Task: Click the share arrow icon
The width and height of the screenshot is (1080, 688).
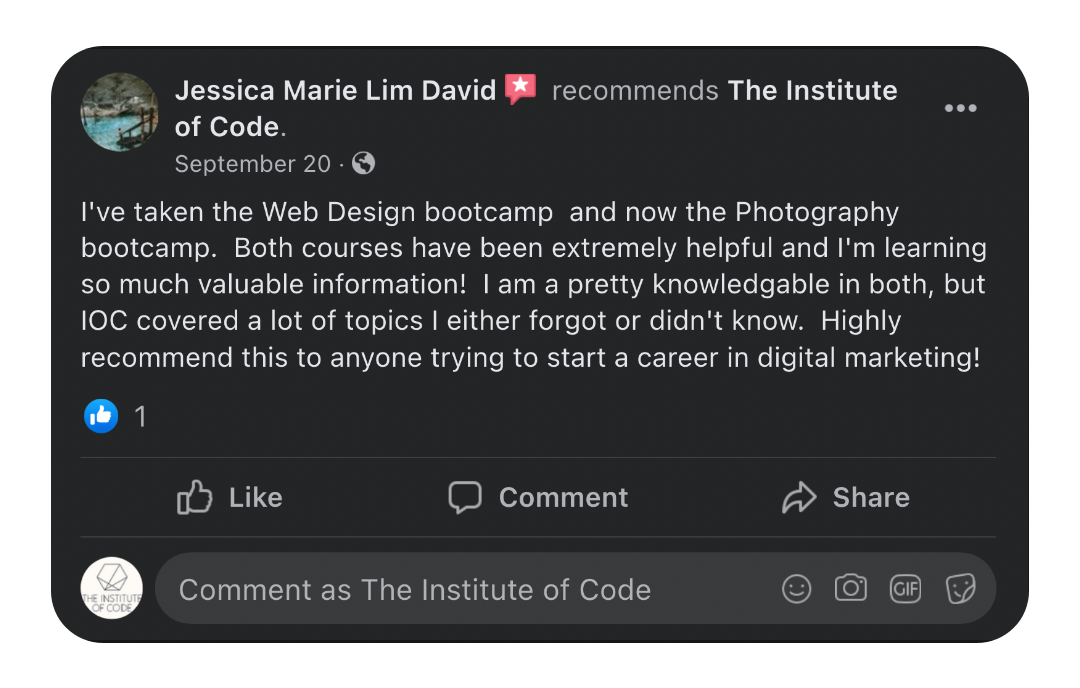Action: click(799, 497)
